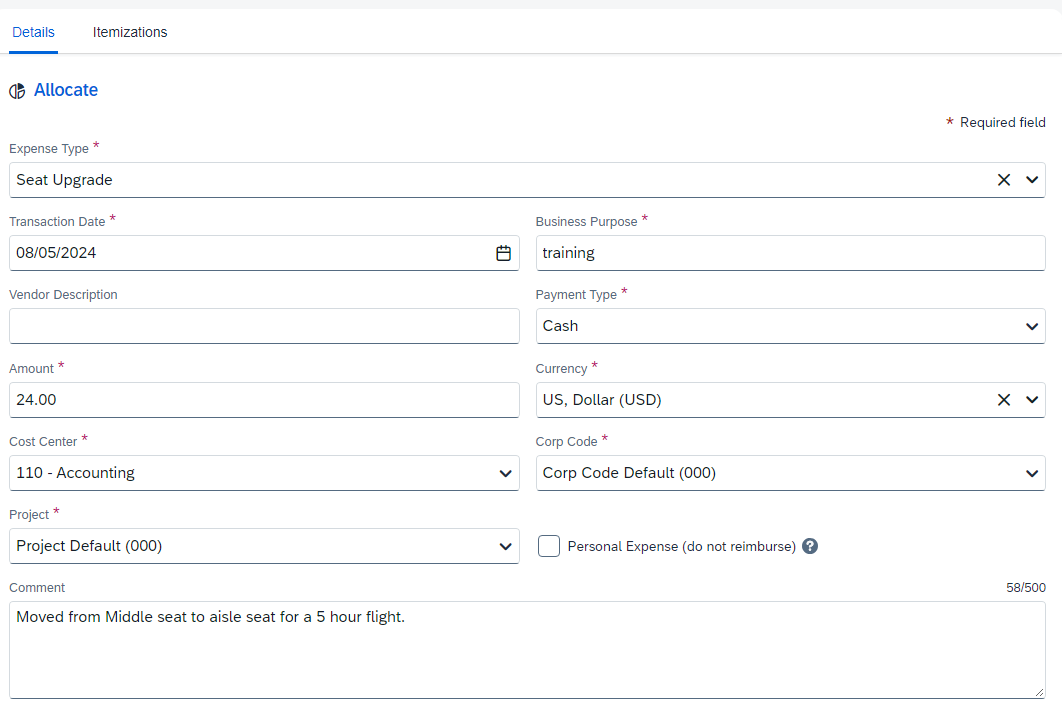The height and width of the screenshot is (712, 1062).
Task: Clear the US Dollar currency selection
Action: (1004, 400)
